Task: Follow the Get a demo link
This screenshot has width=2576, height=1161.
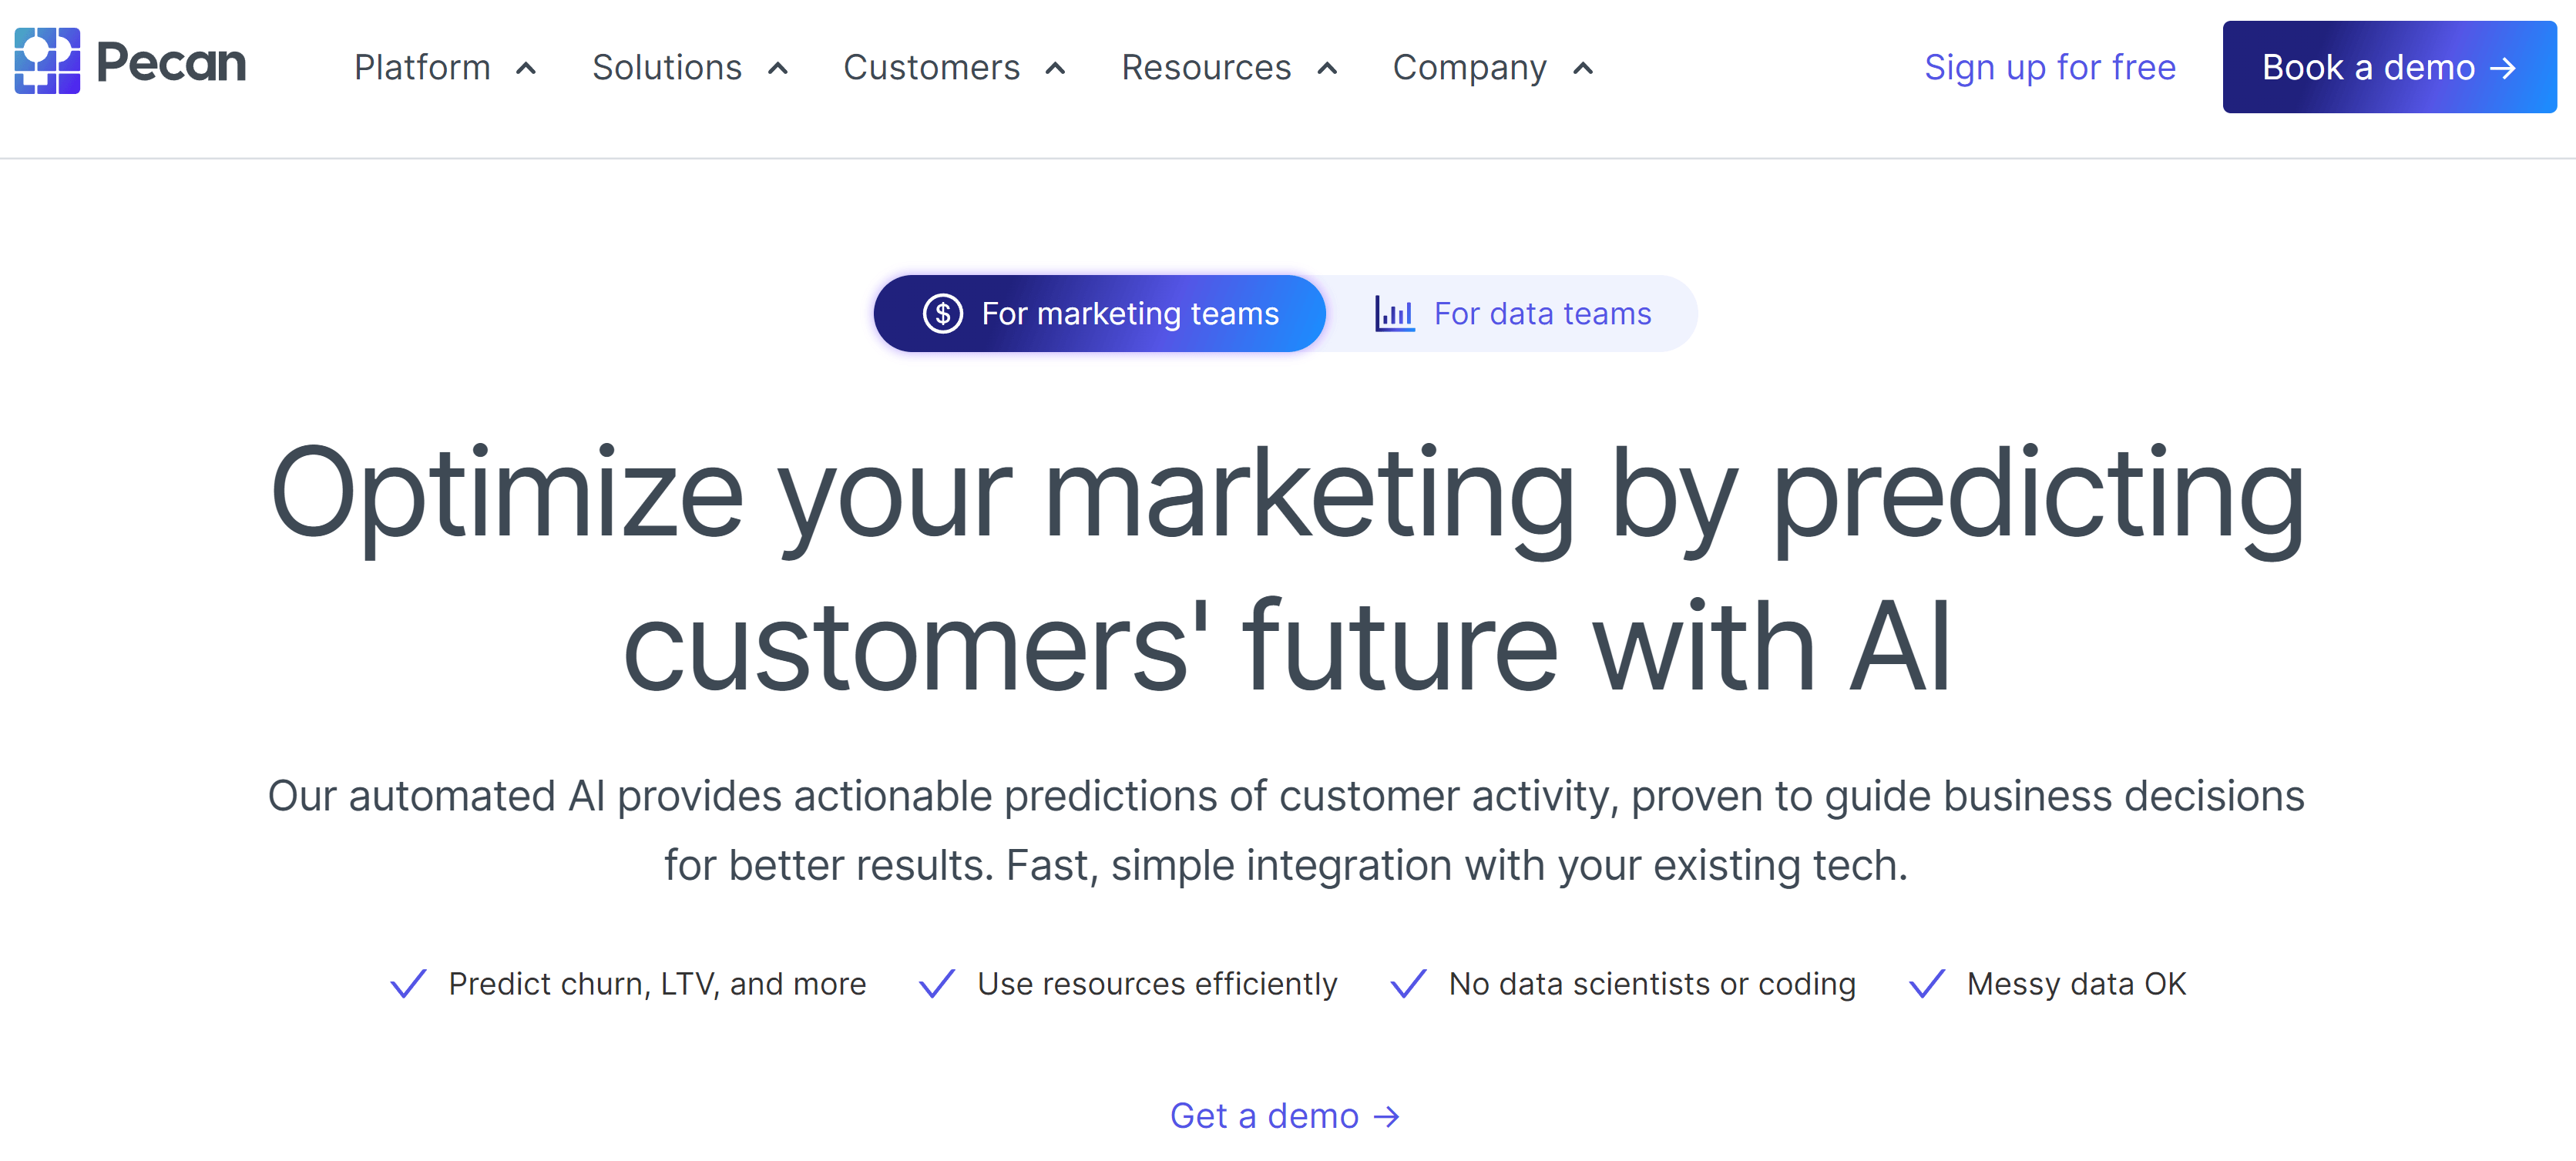Action: coord(1285,1116)
